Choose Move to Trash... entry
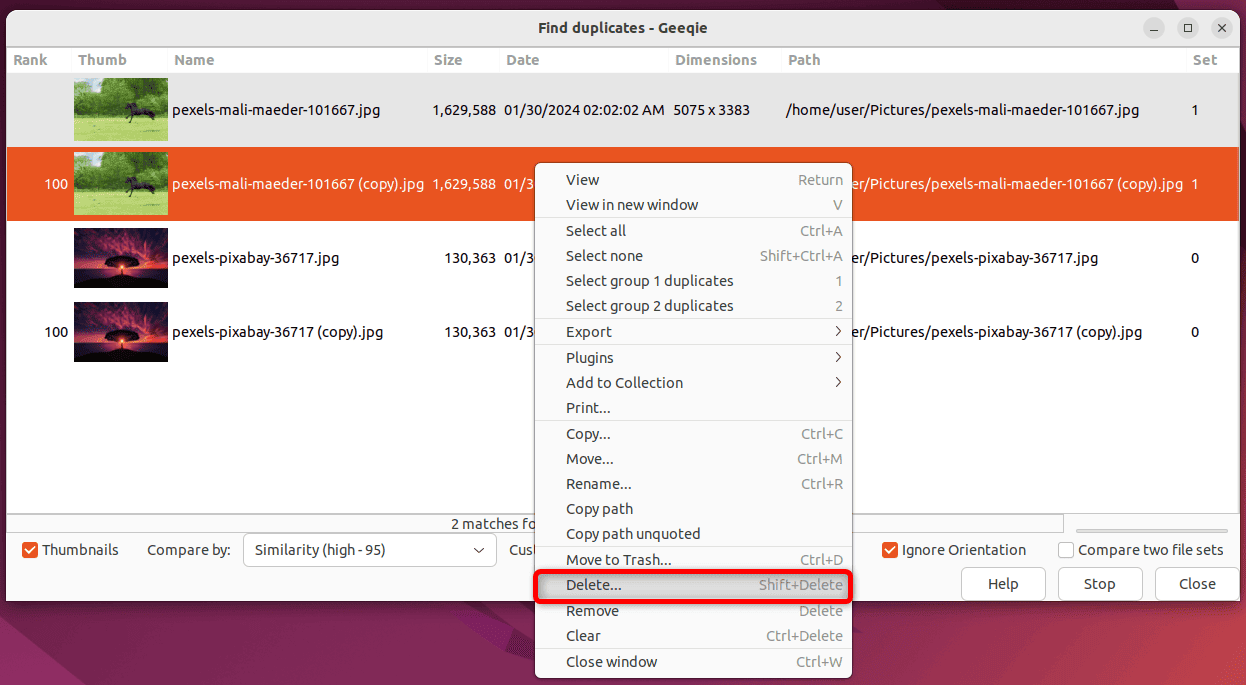 tap(693, 560)
